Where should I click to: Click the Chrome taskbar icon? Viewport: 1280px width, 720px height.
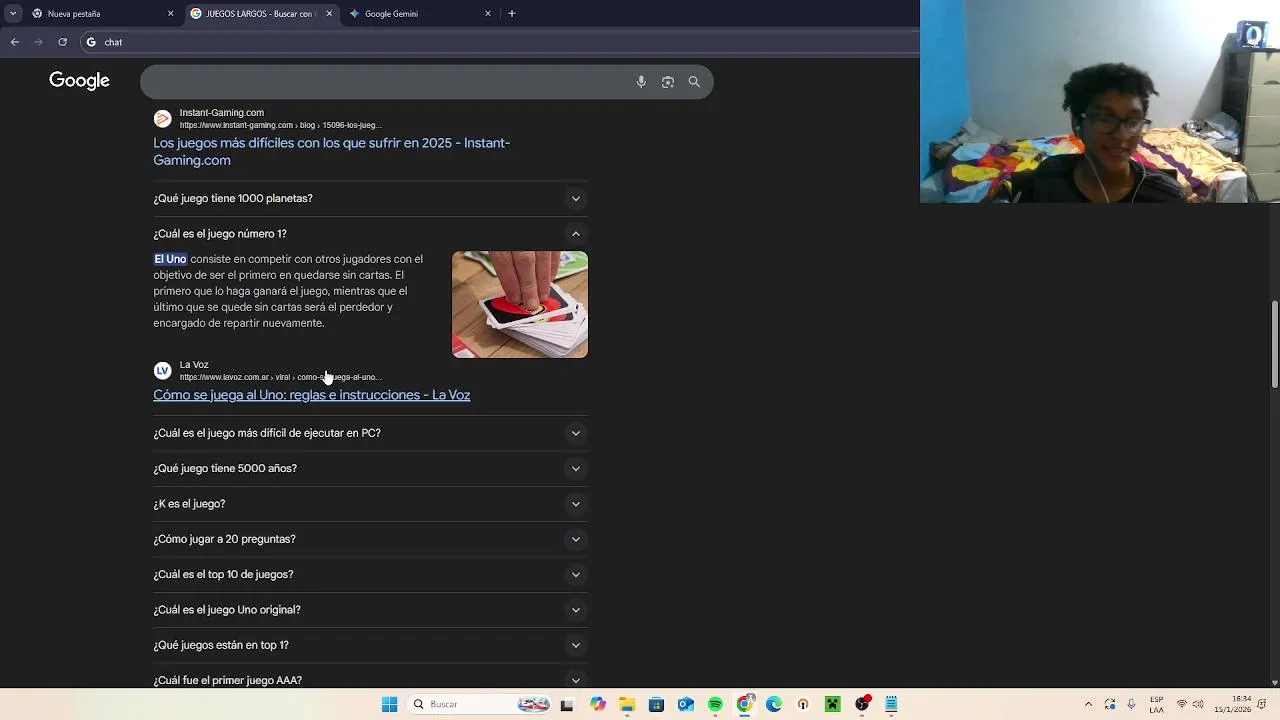(745, 704)
